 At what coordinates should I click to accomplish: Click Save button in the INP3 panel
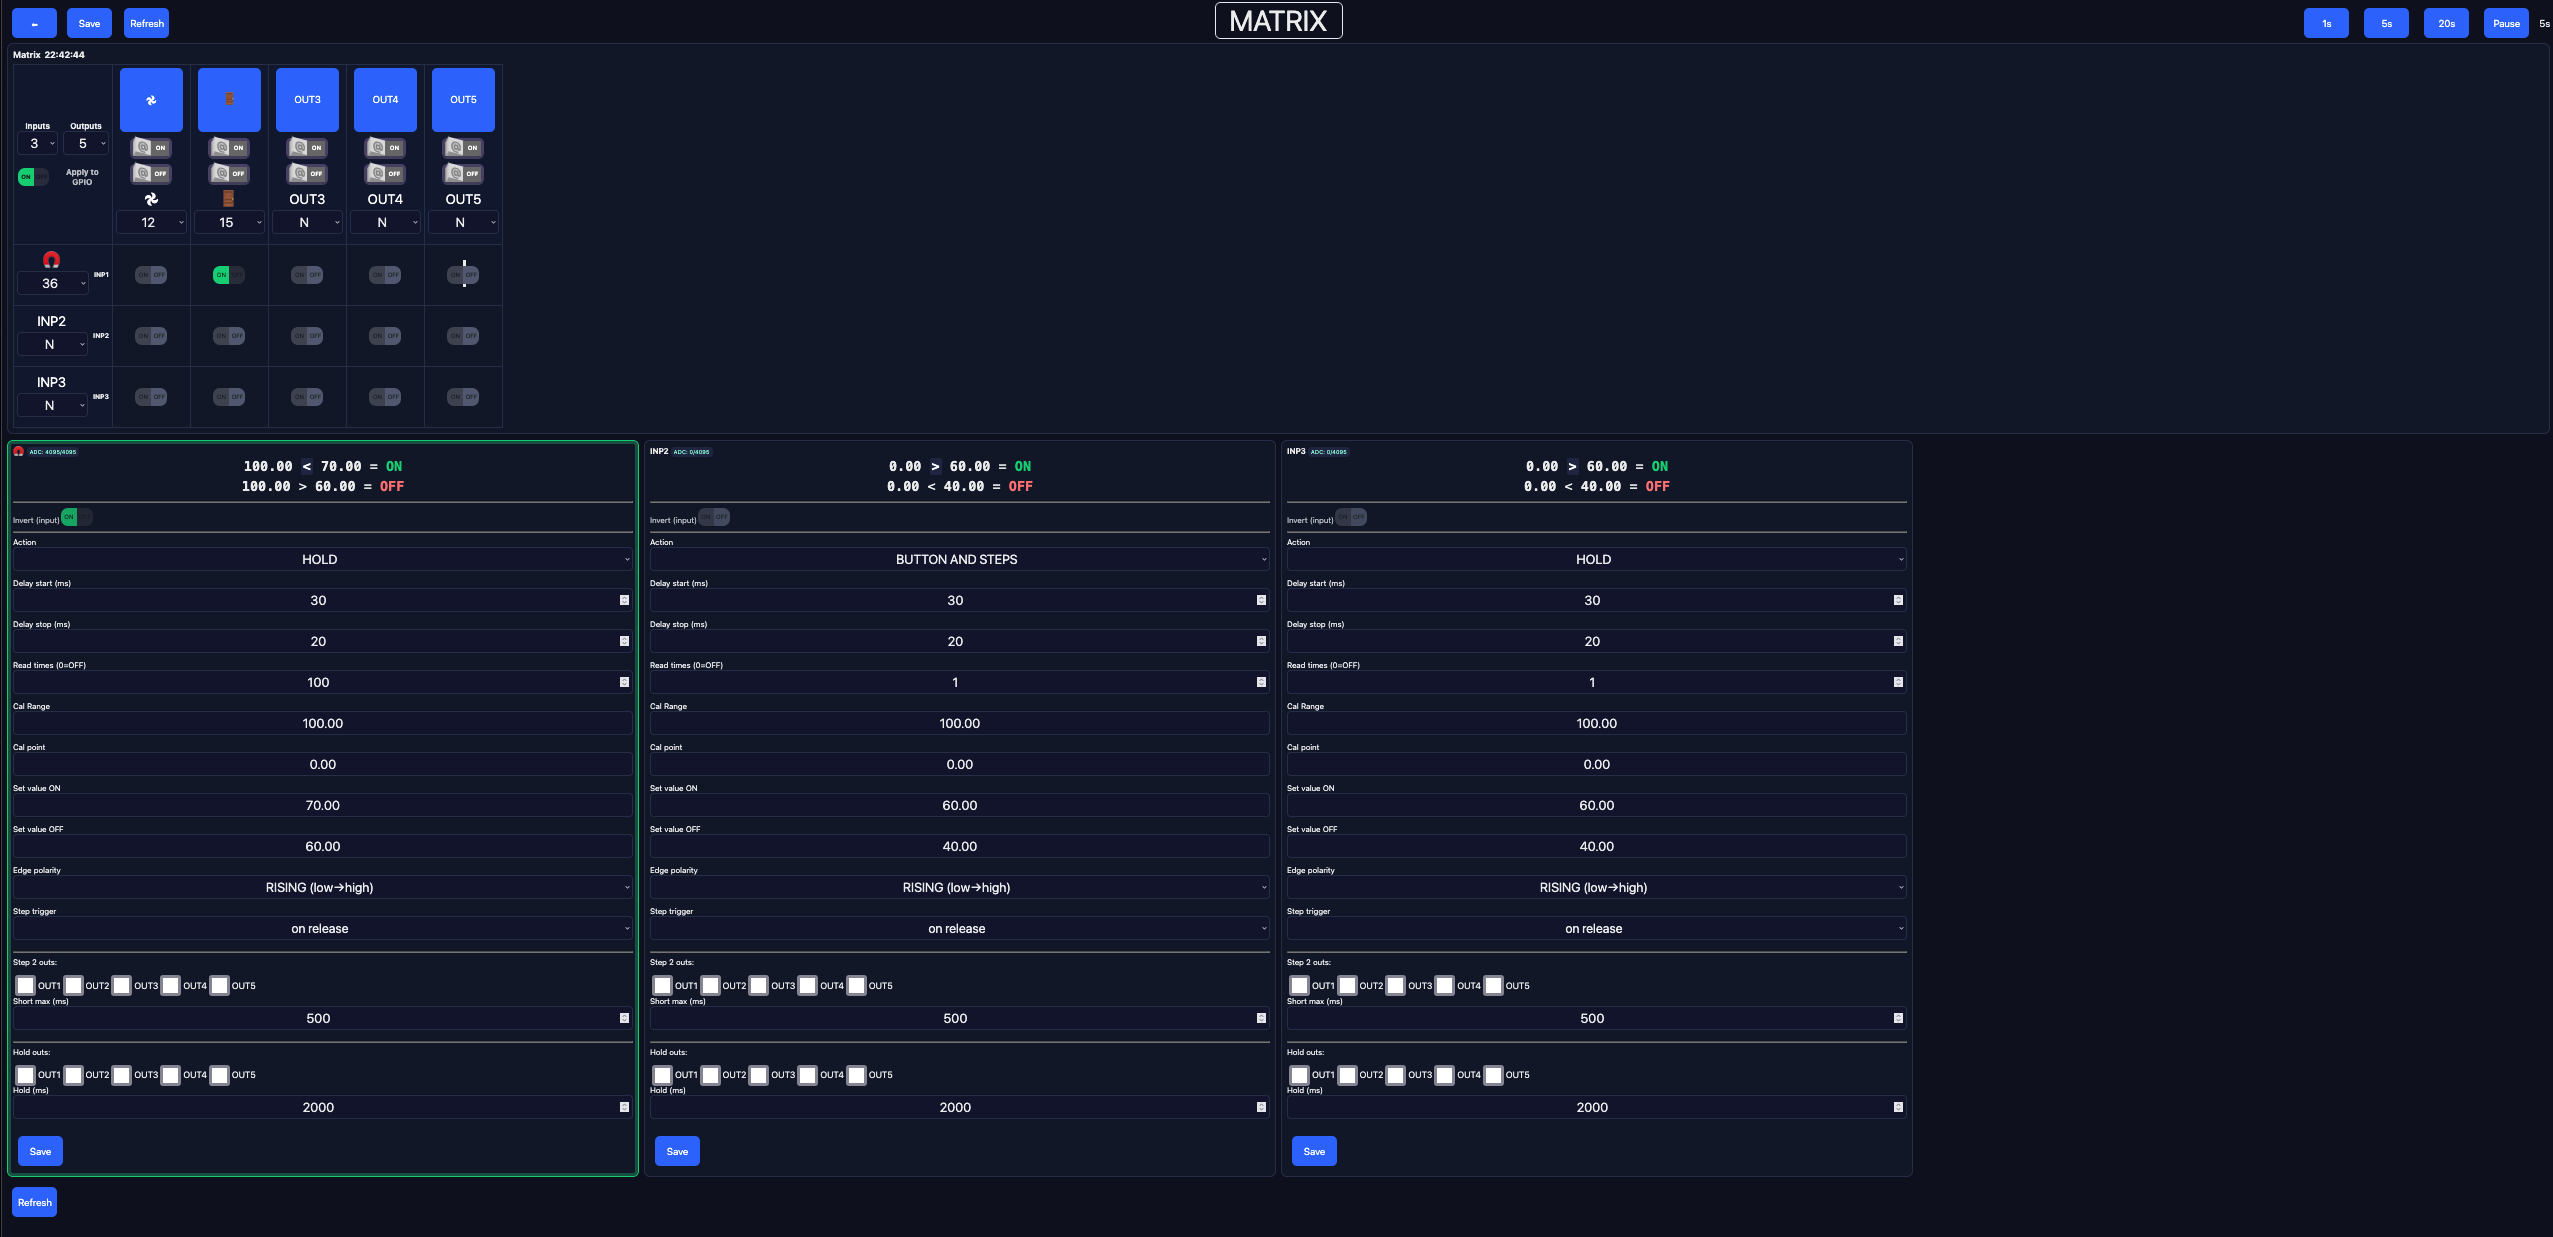(x=1314, y=1151)
